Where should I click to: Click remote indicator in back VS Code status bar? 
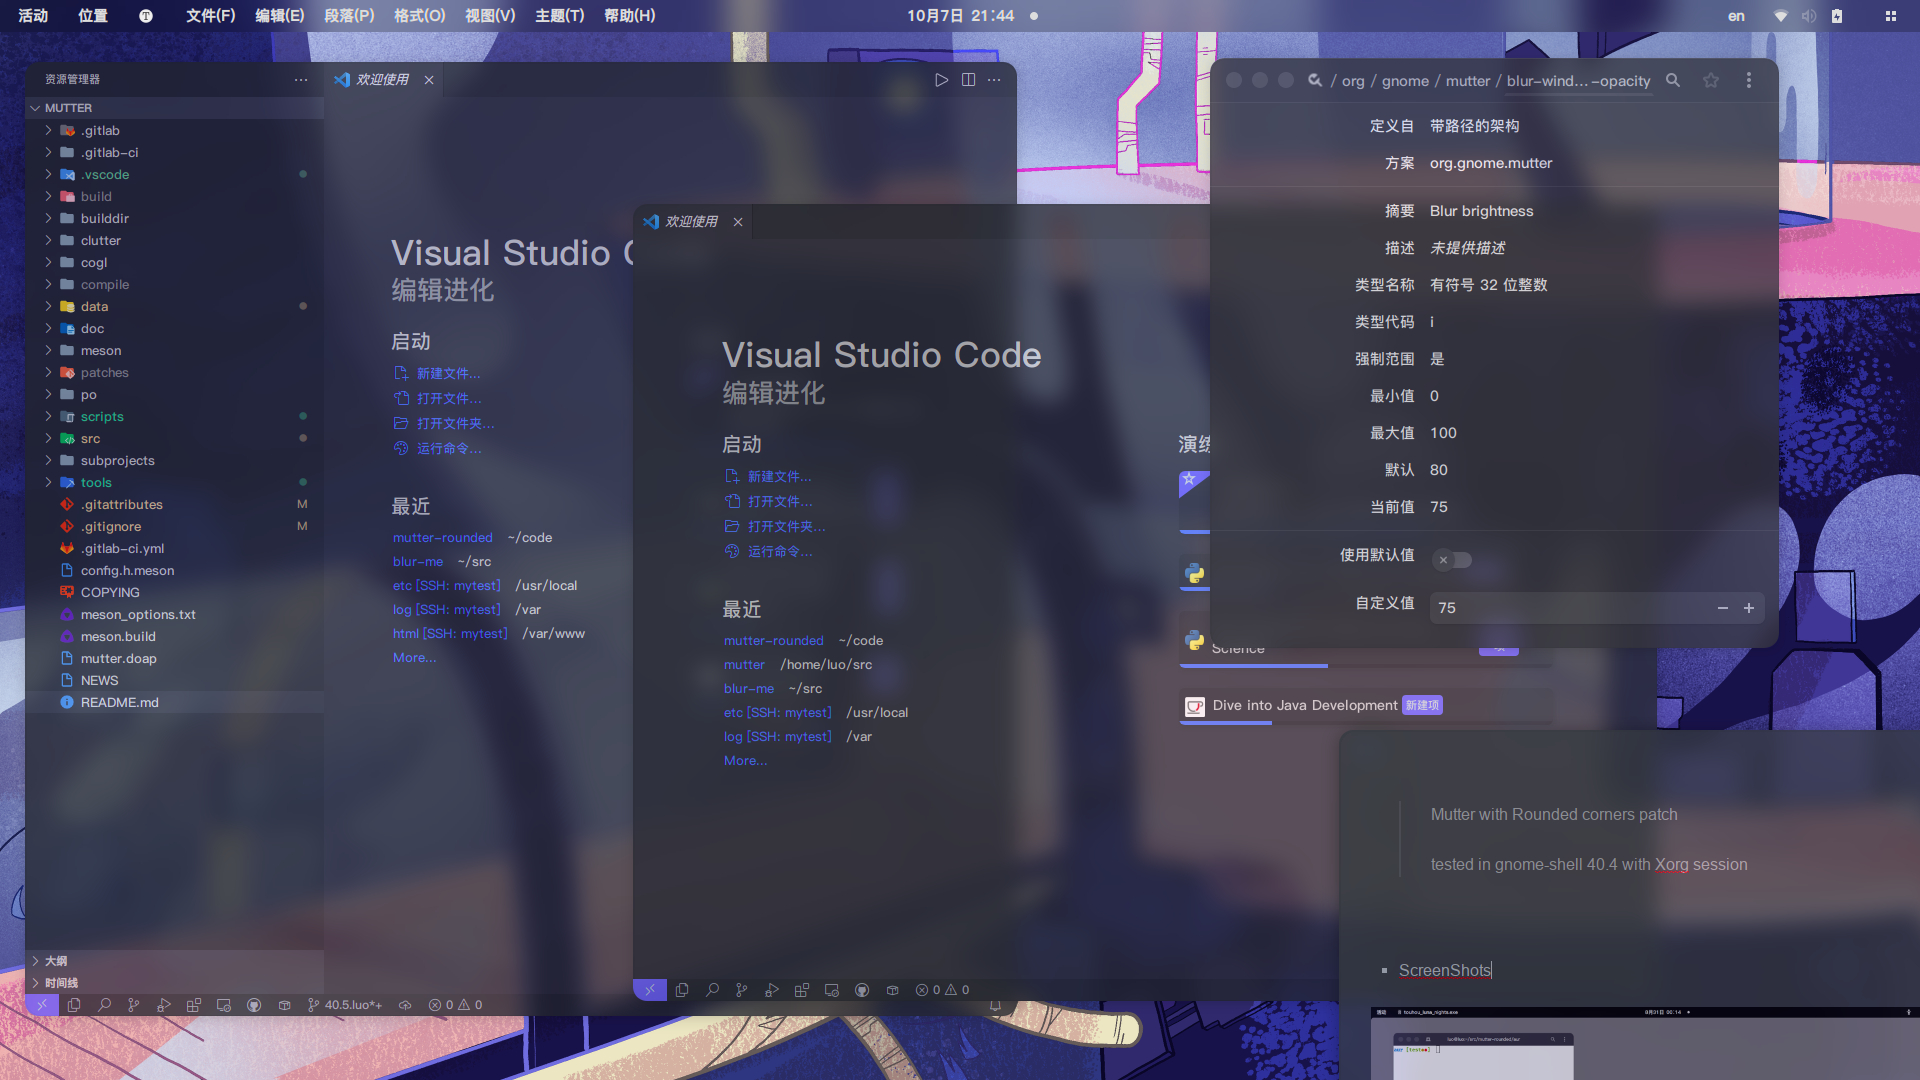pos(42,1005)
